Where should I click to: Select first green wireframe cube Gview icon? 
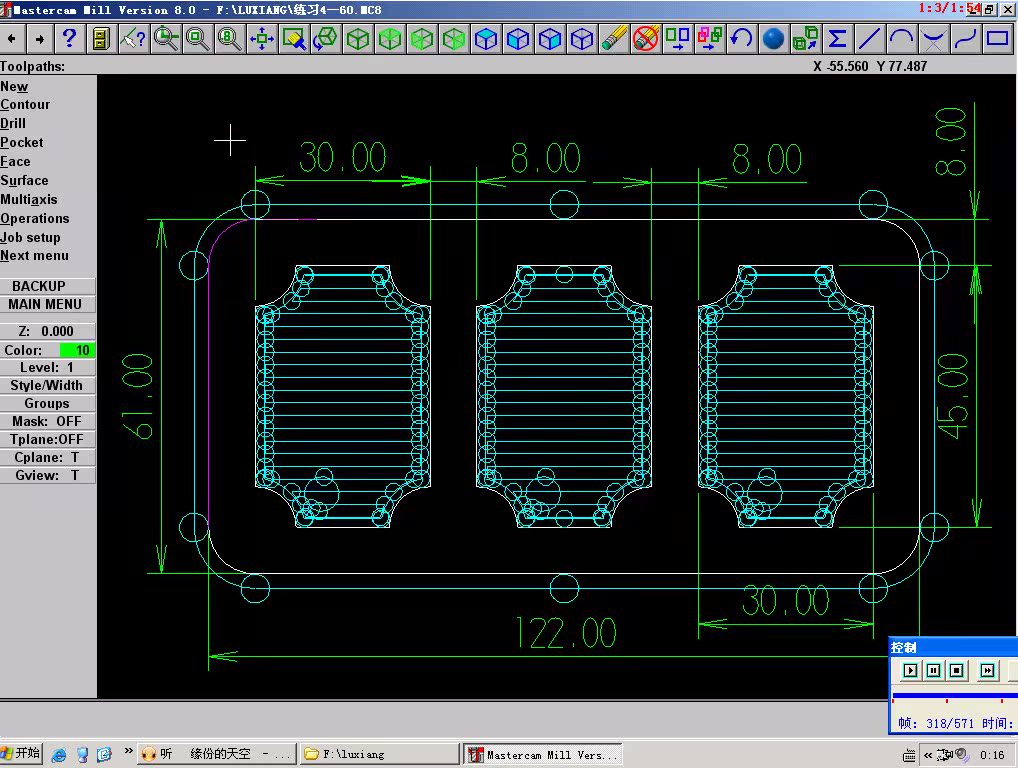pos(358,39)
